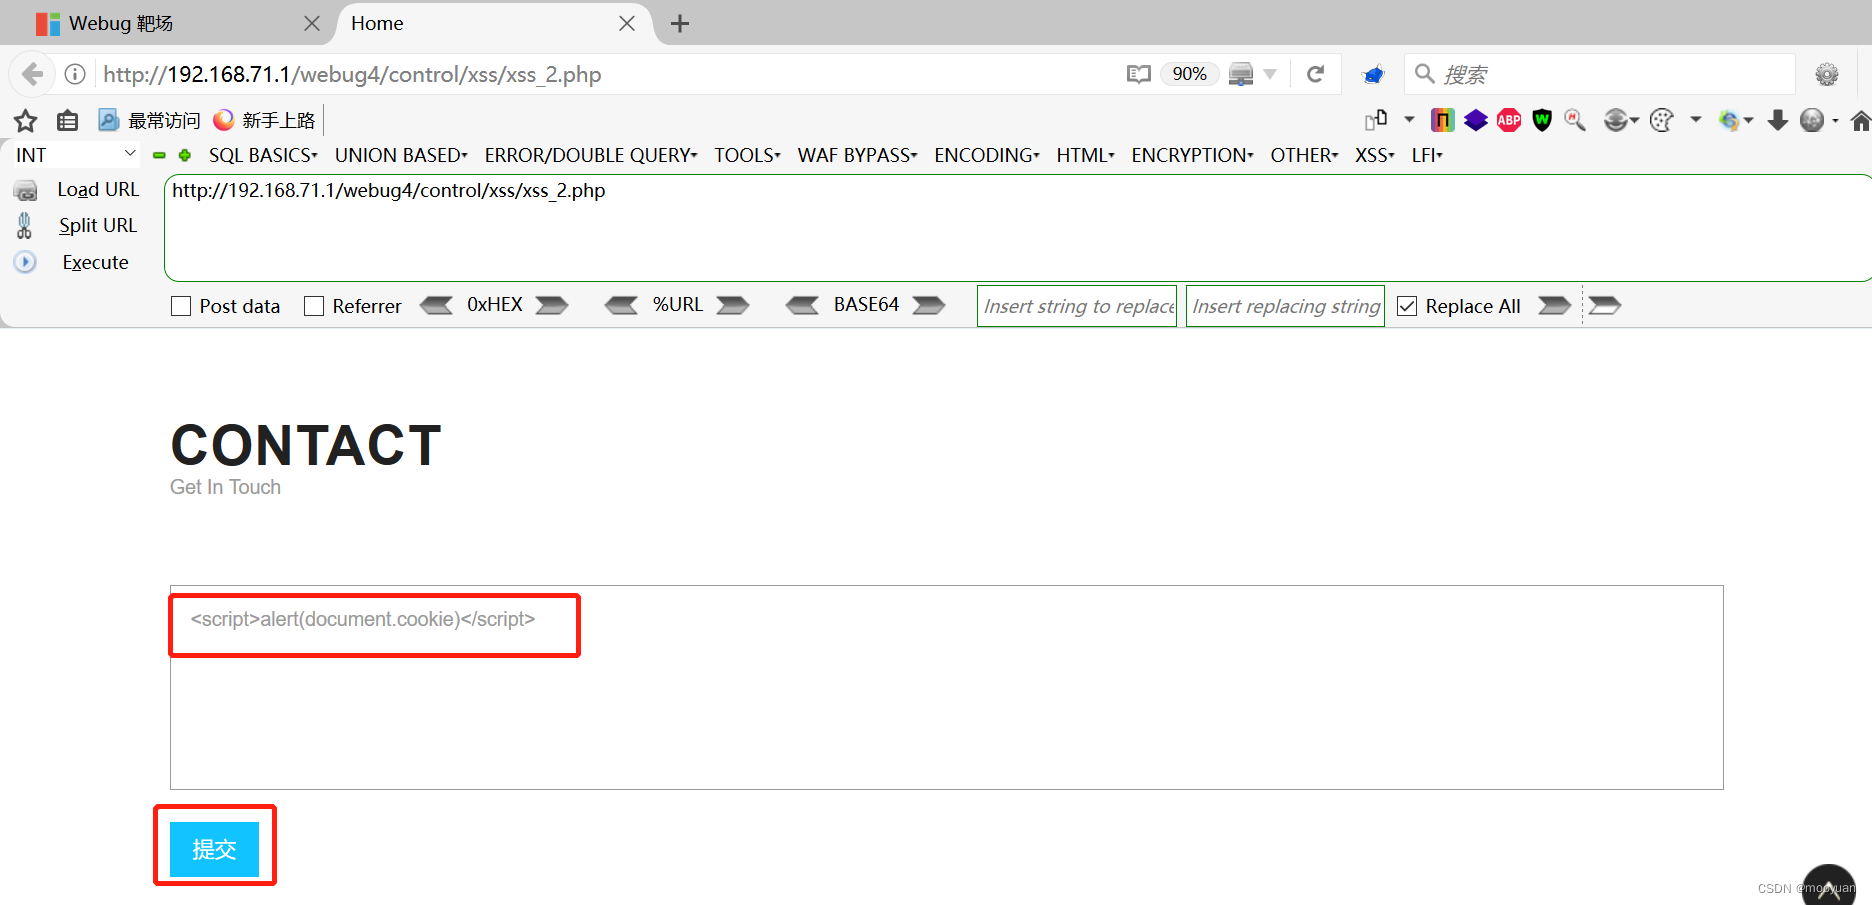1872x905 pixels.
Task: Open a new browser tab
Action: 680,23
